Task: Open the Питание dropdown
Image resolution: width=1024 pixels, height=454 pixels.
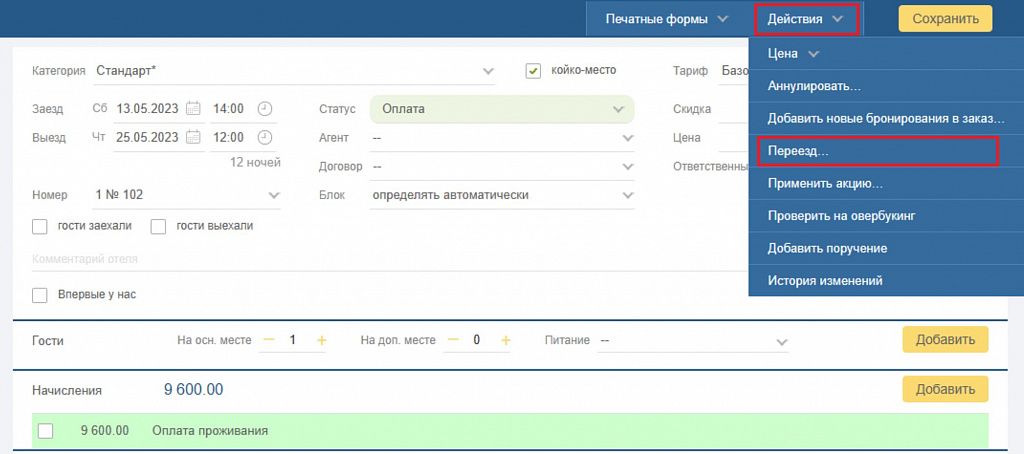Action: pyautogui.click(x=693, y=341)
